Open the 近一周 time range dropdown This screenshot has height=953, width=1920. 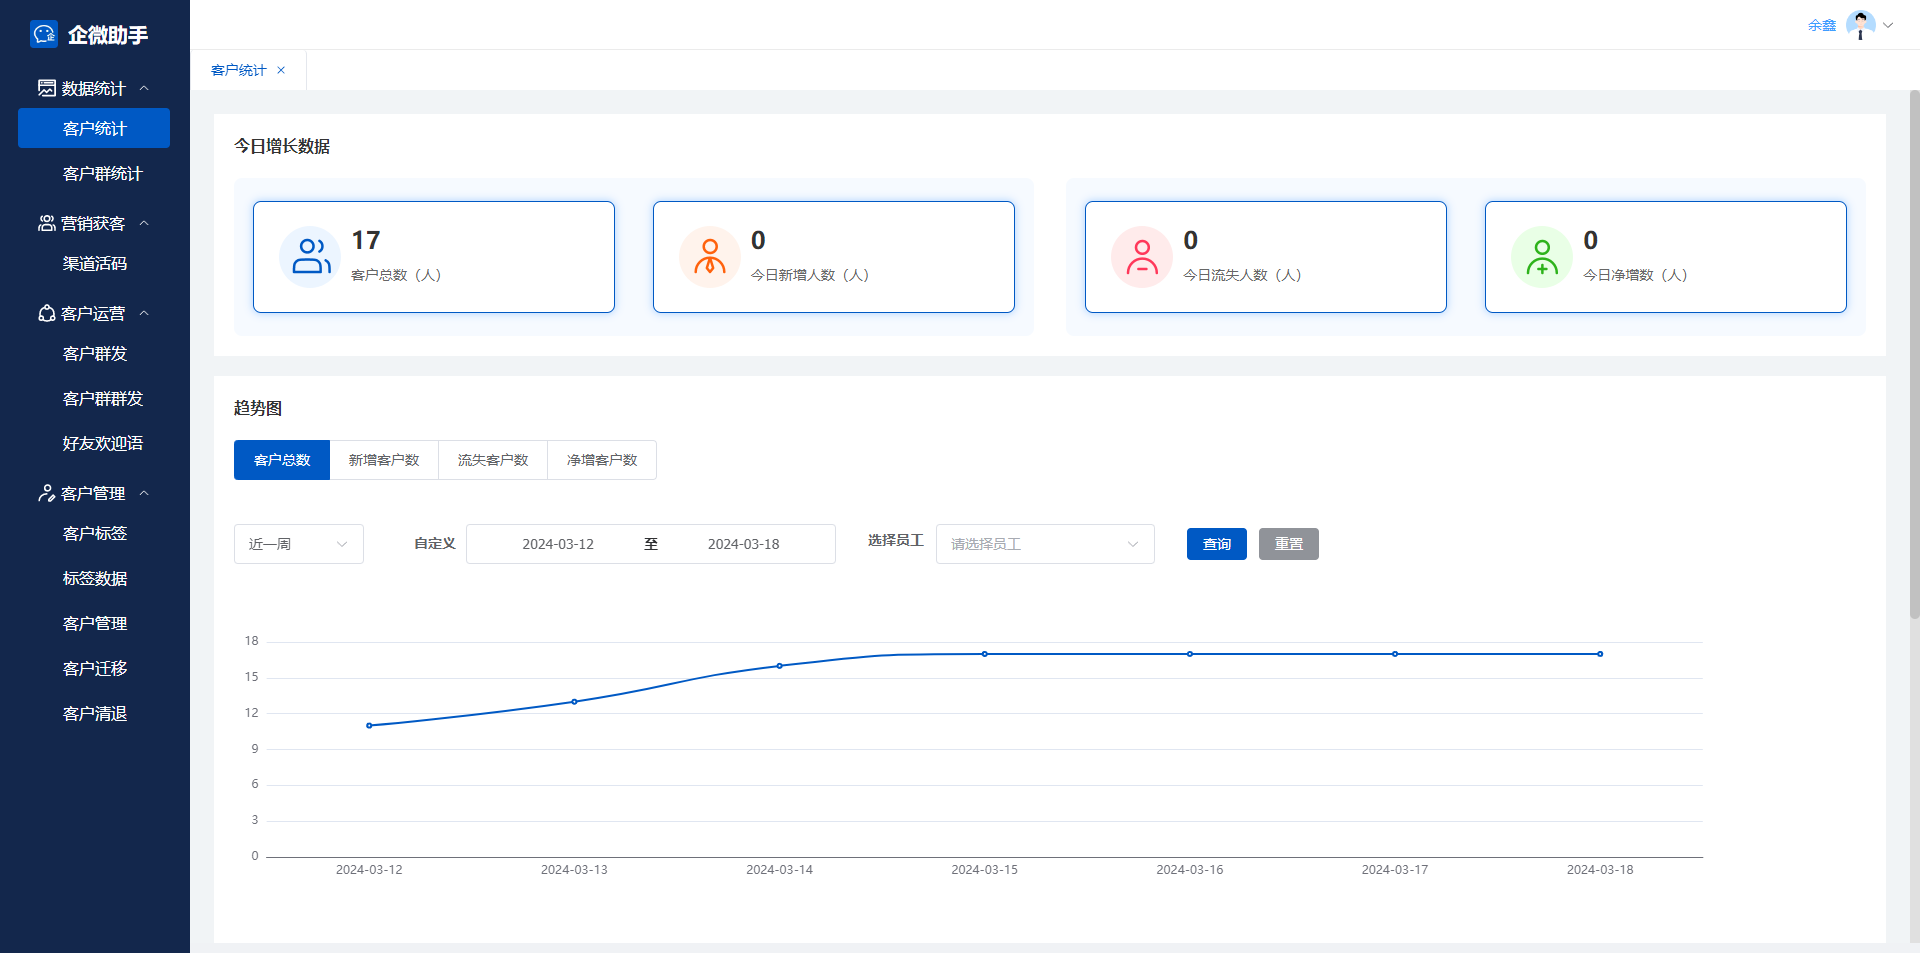298,544
